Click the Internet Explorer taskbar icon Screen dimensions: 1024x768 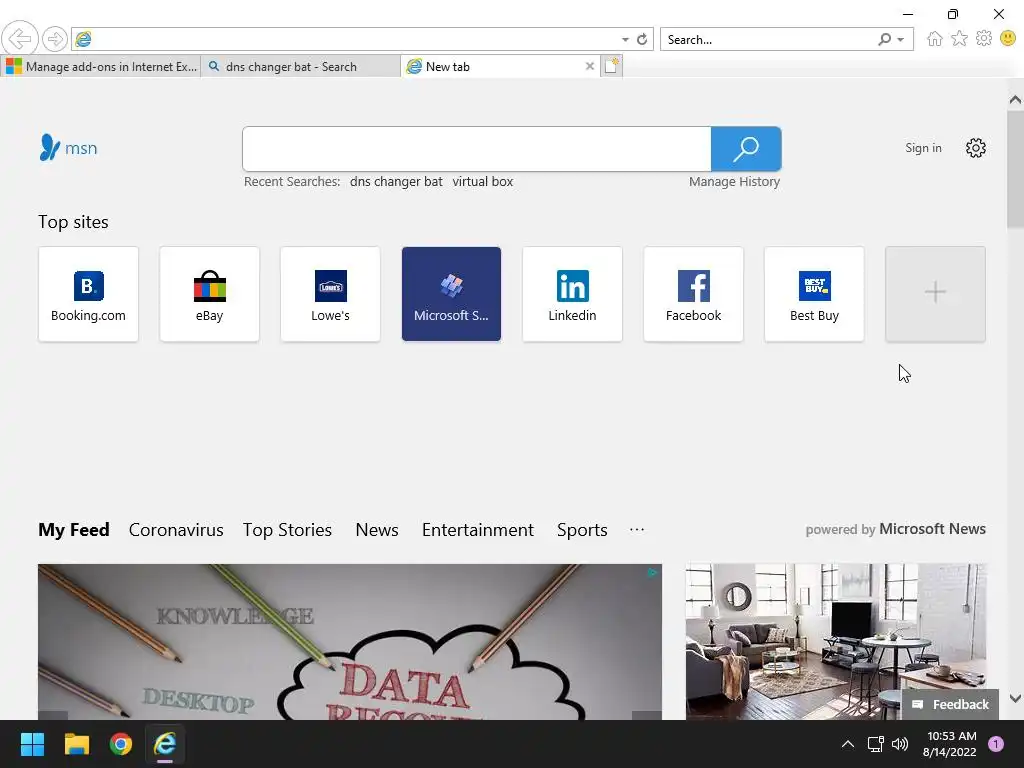pos(165,744)
